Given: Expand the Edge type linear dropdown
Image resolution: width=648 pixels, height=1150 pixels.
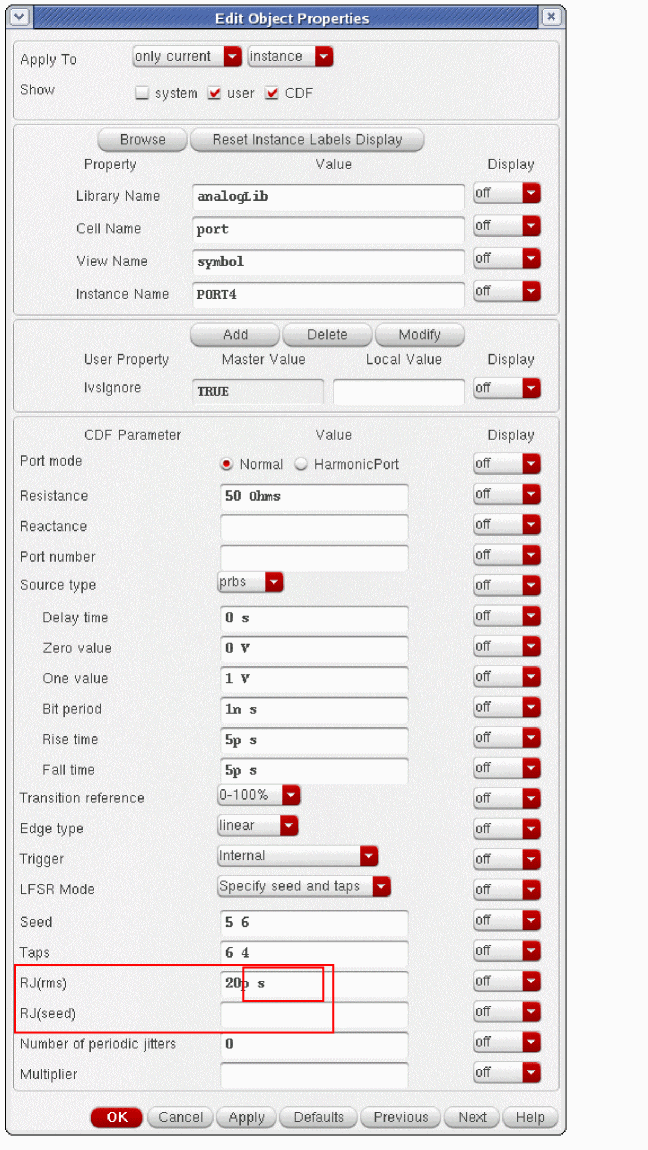Looking at the screenshot, I should pyautogui.click(x=259, y=826).
